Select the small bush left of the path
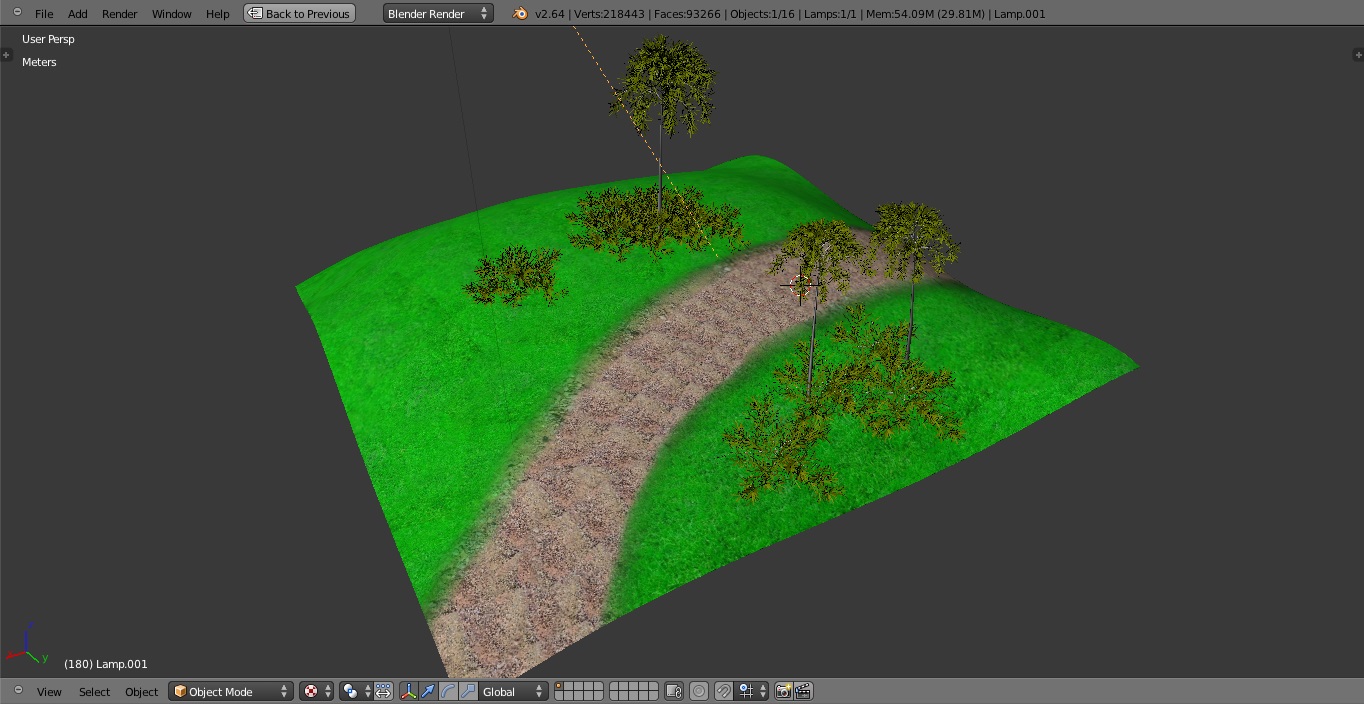Screen dimensions: 1364x704 point(514,276)
